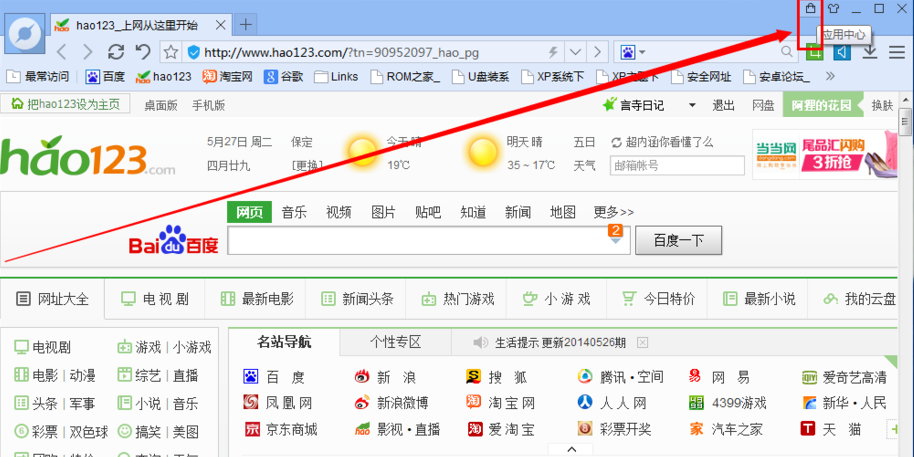Toggle the lightning speed mode icon
The width and height of the screenshot is (914, 457).
[553, 52]
